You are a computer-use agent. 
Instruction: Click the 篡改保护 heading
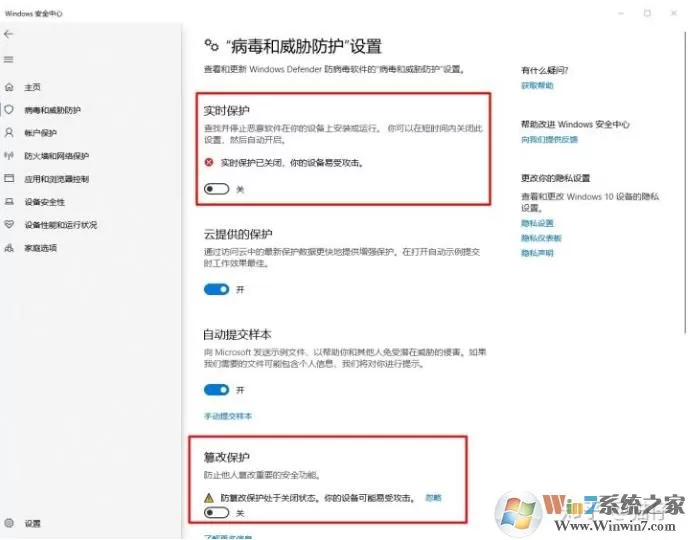tap(226, 457)
